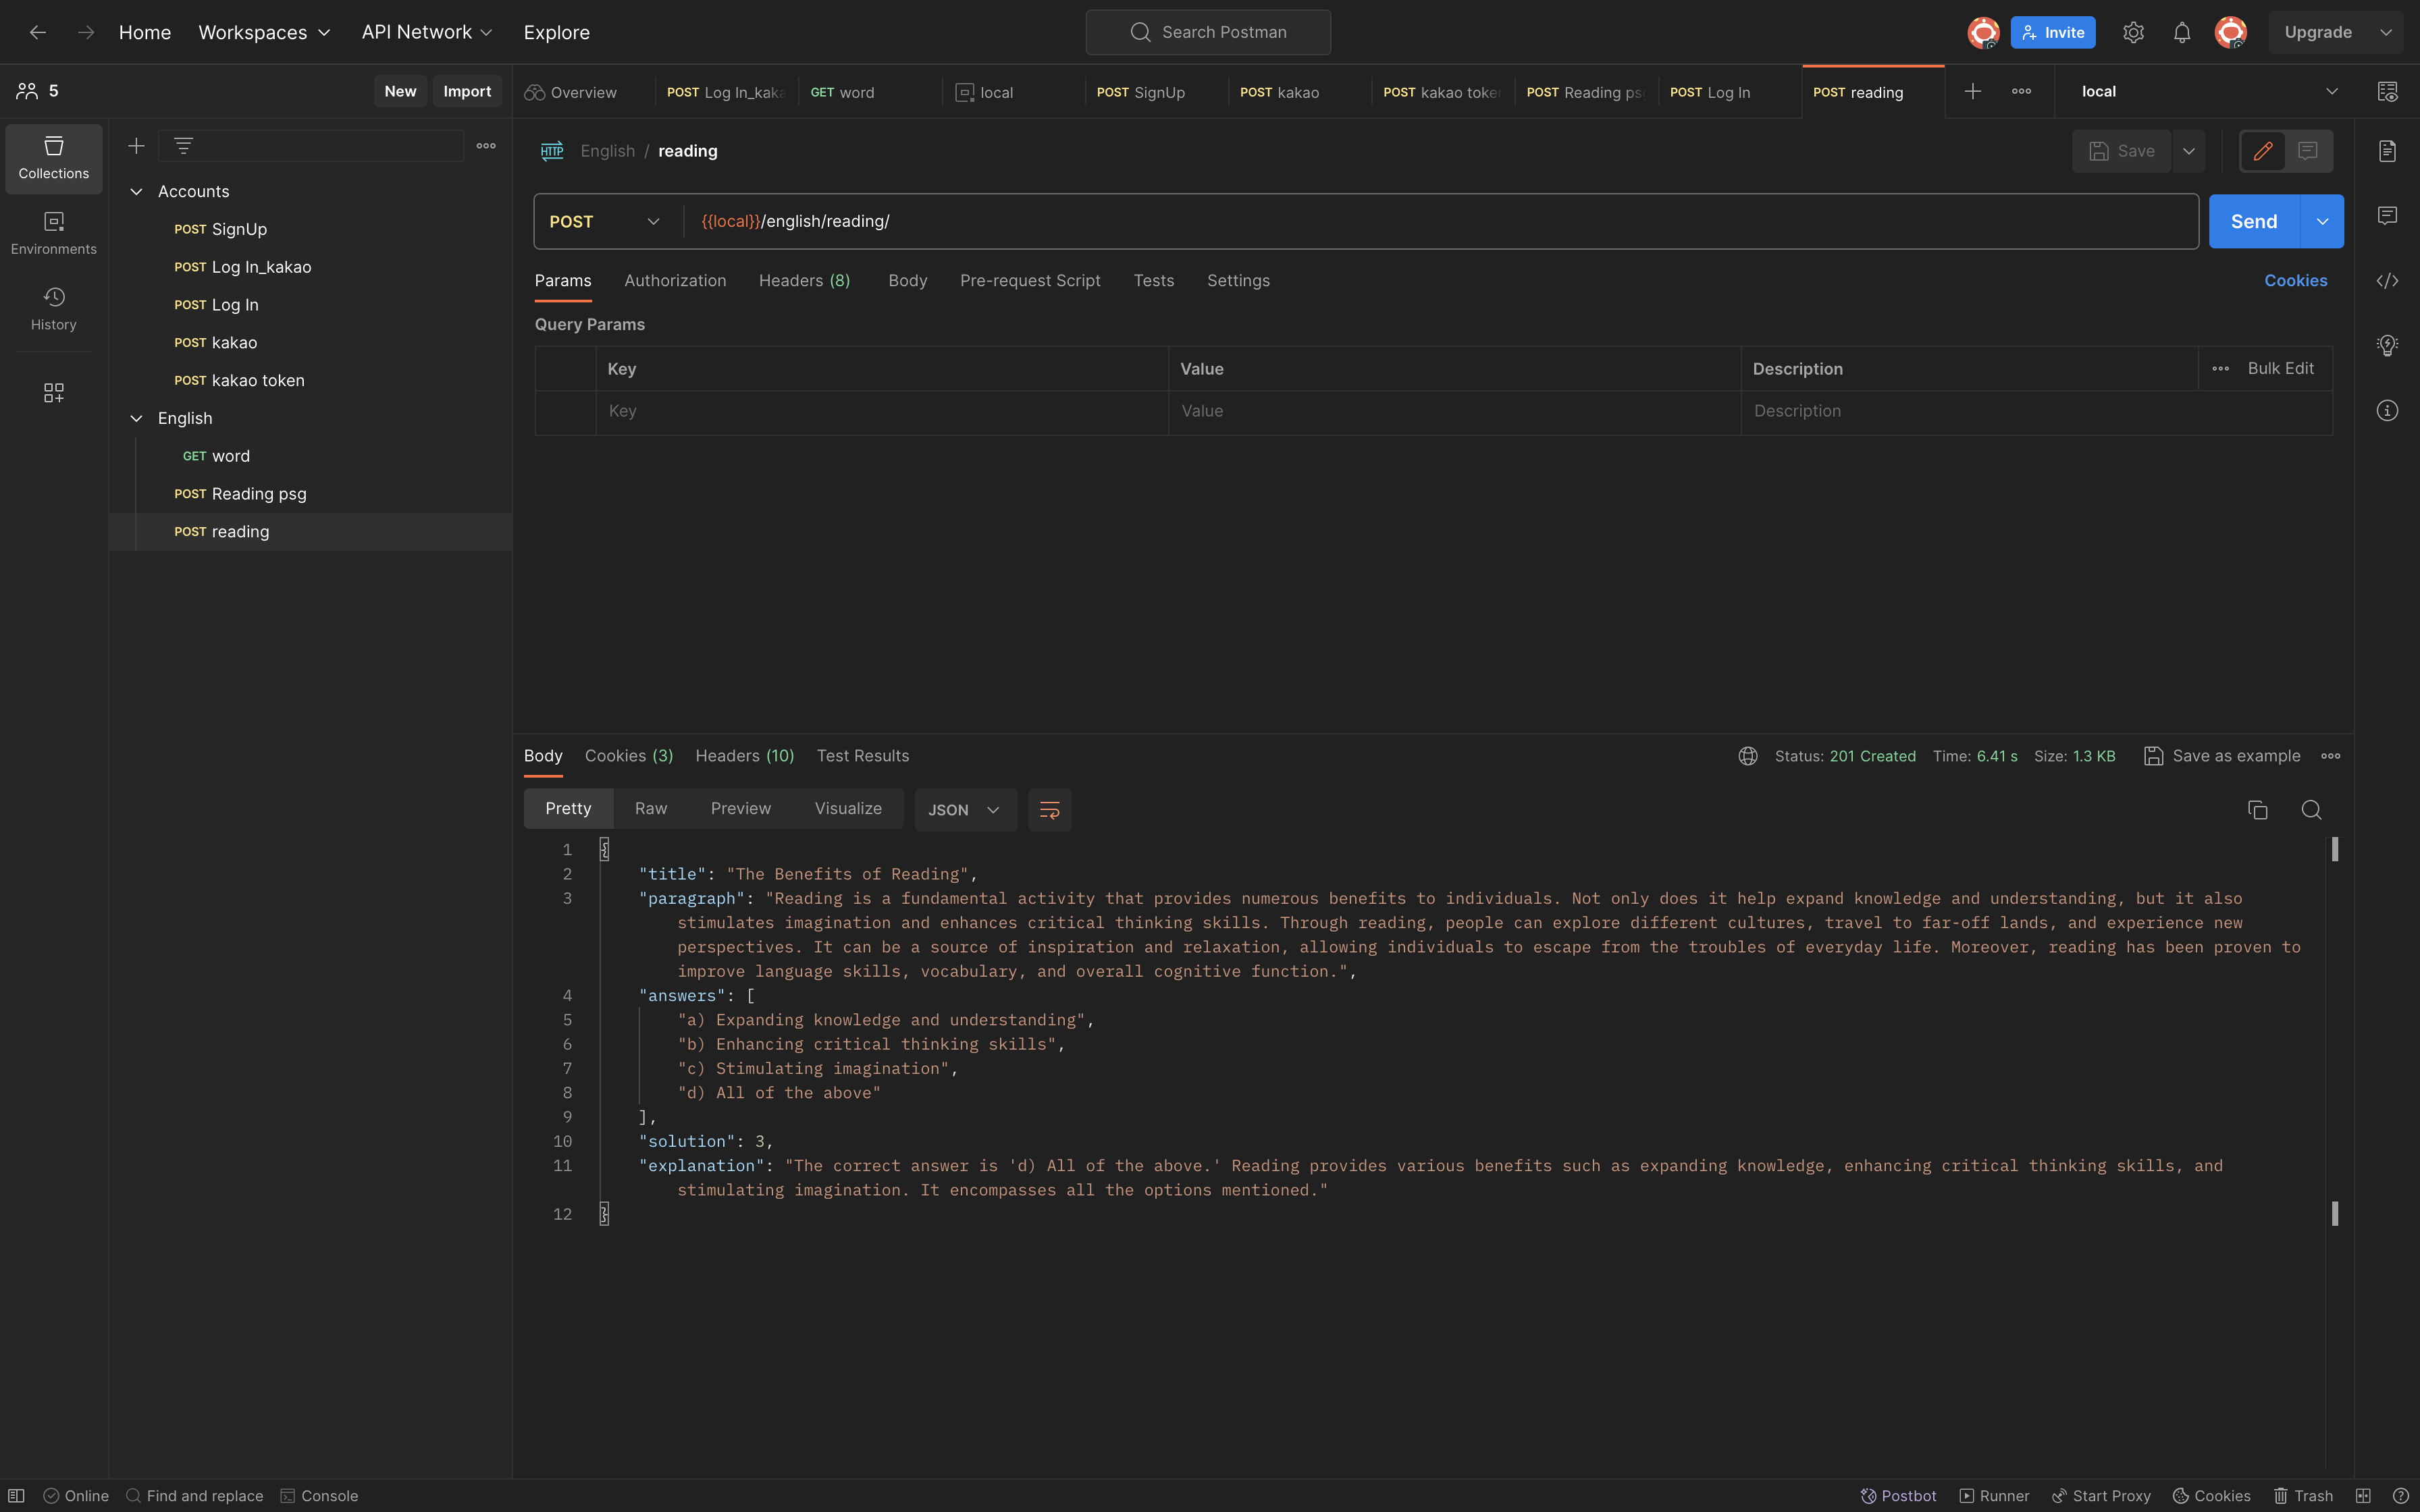Change the JSON response format dropdown

pos(965,810)
